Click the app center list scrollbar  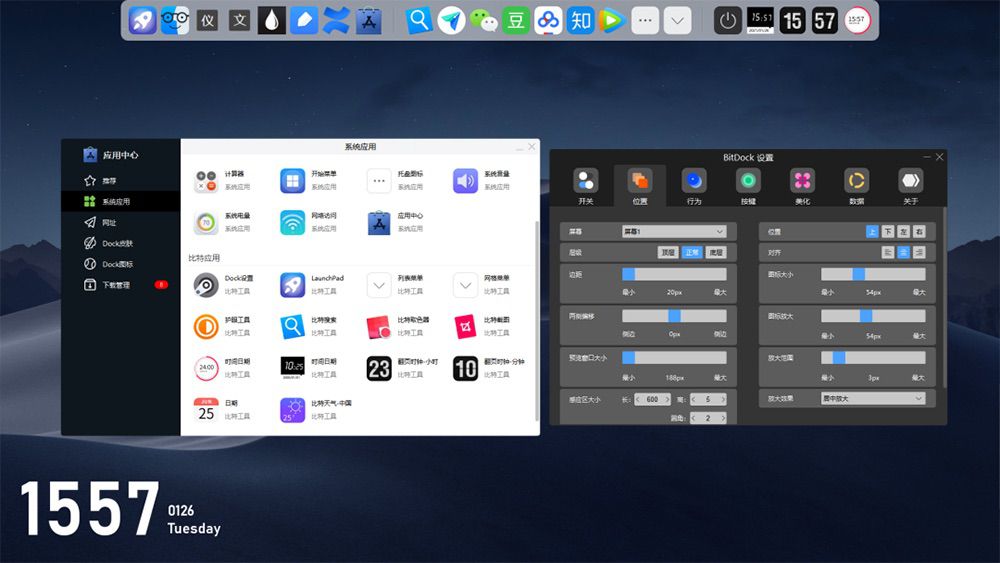pos(536,321)
